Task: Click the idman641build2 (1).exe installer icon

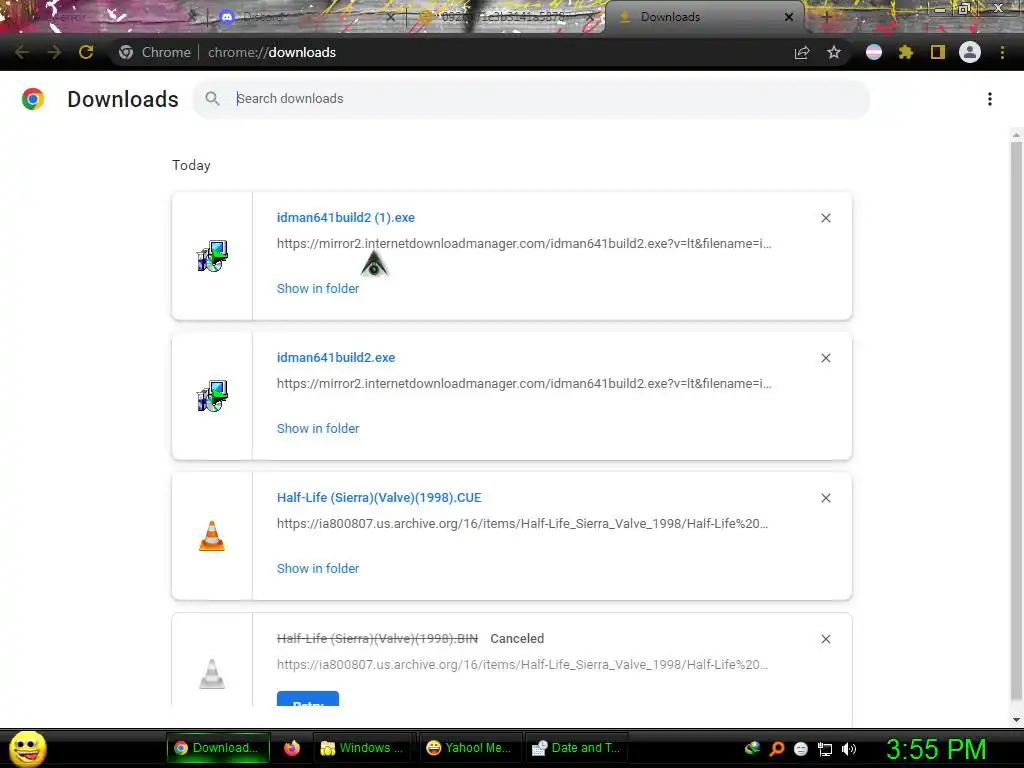Action: (x=212, y=256)
